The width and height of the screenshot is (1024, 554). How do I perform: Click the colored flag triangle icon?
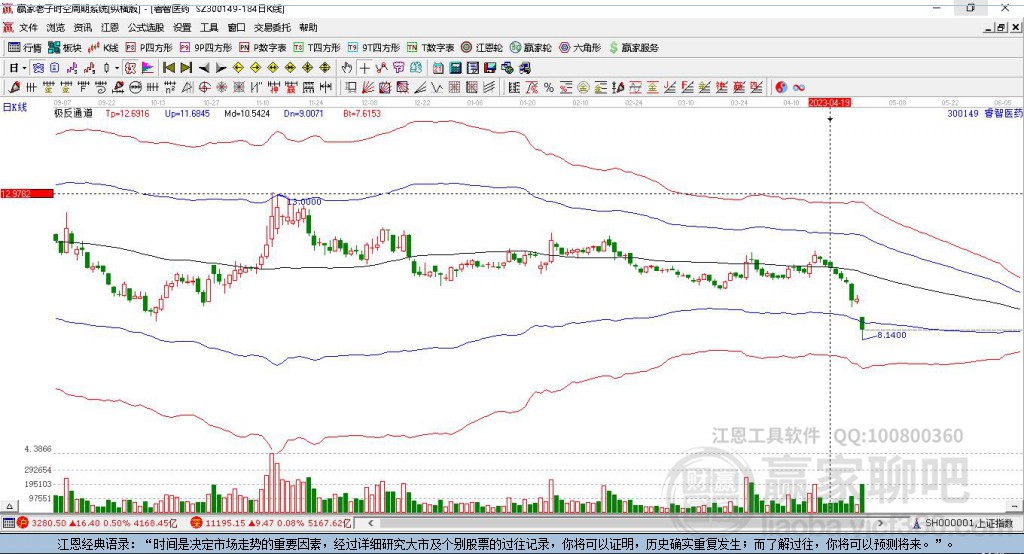pyautogui.click(x=148, y=68)
